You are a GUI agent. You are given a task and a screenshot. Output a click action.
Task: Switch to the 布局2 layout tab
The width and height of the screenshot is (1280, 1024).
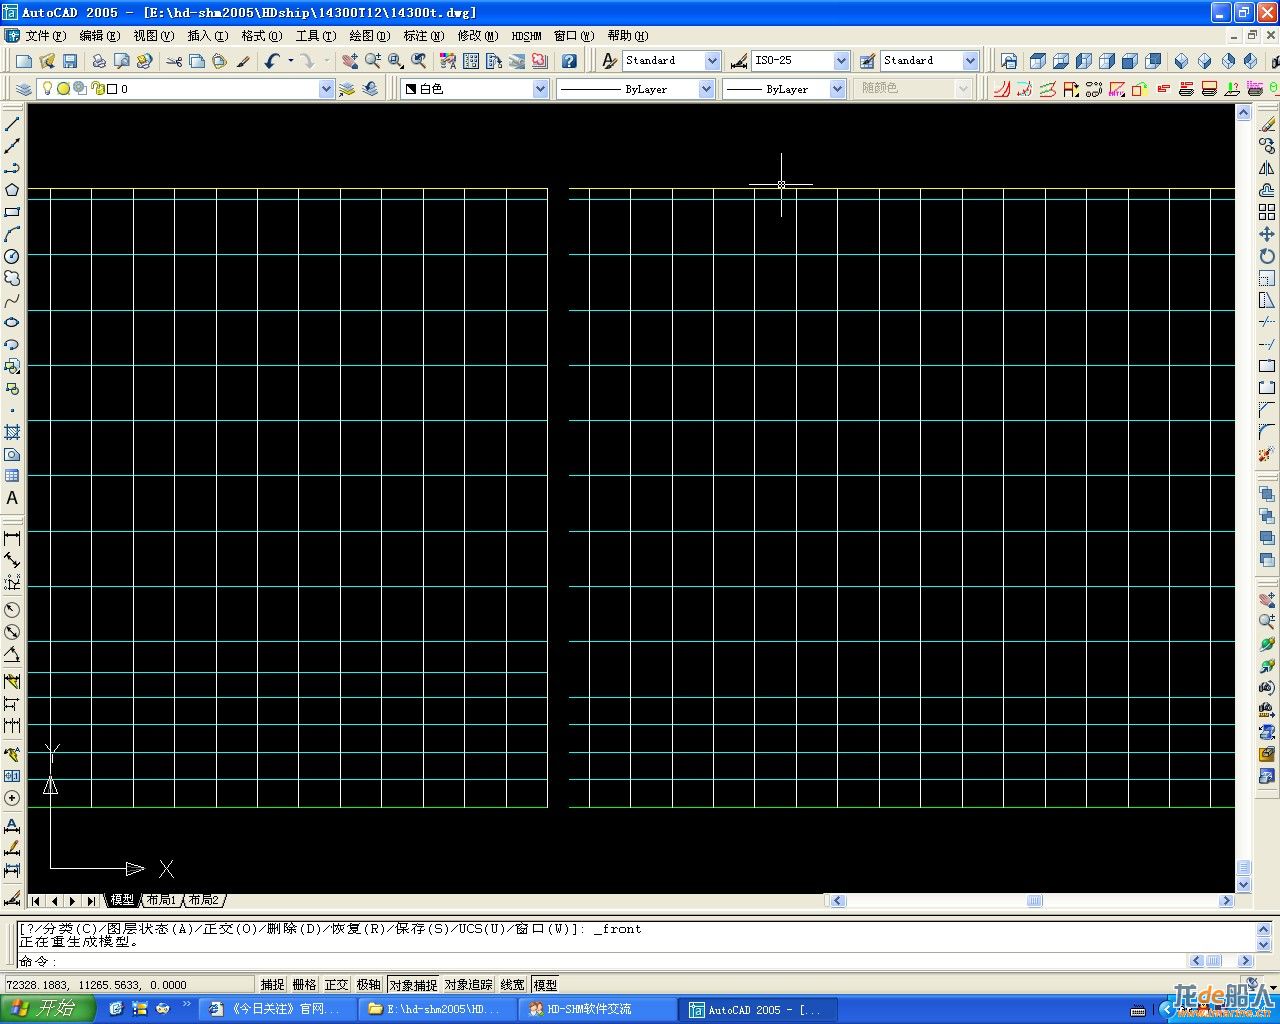203,901
